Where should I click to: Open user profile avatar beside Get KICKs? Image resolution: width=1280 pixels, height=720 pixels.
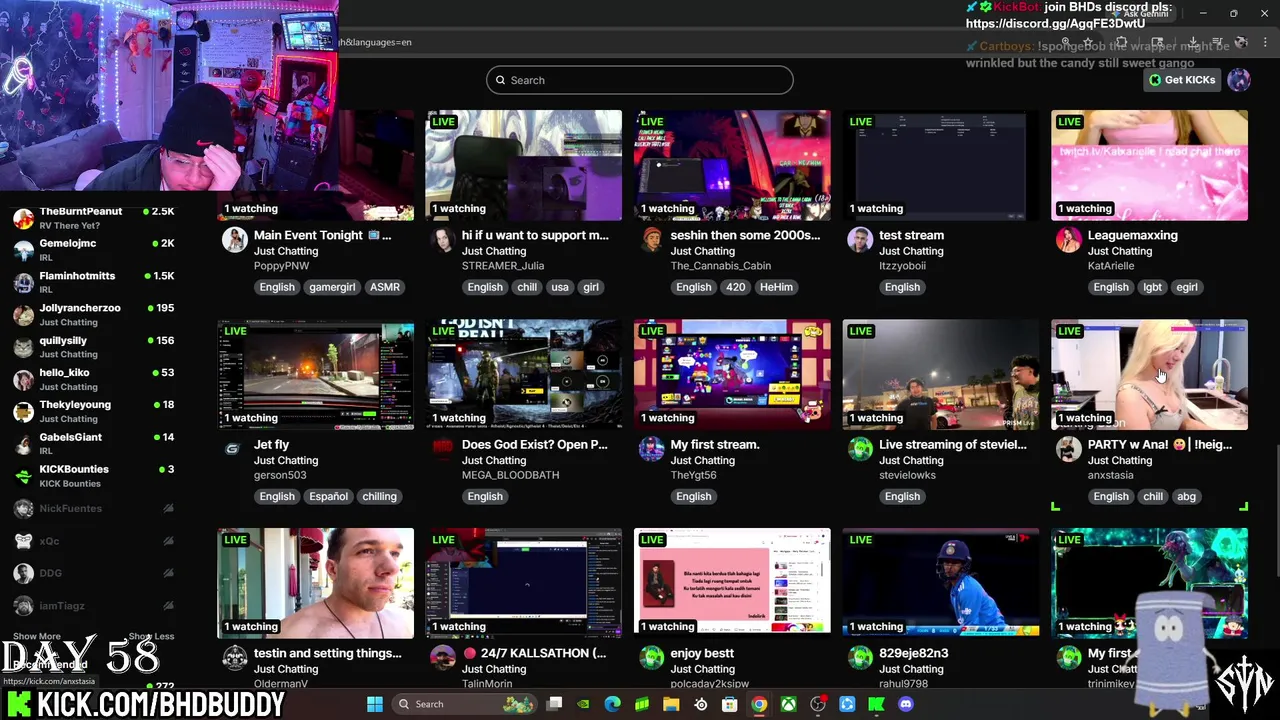[1239, 80]
